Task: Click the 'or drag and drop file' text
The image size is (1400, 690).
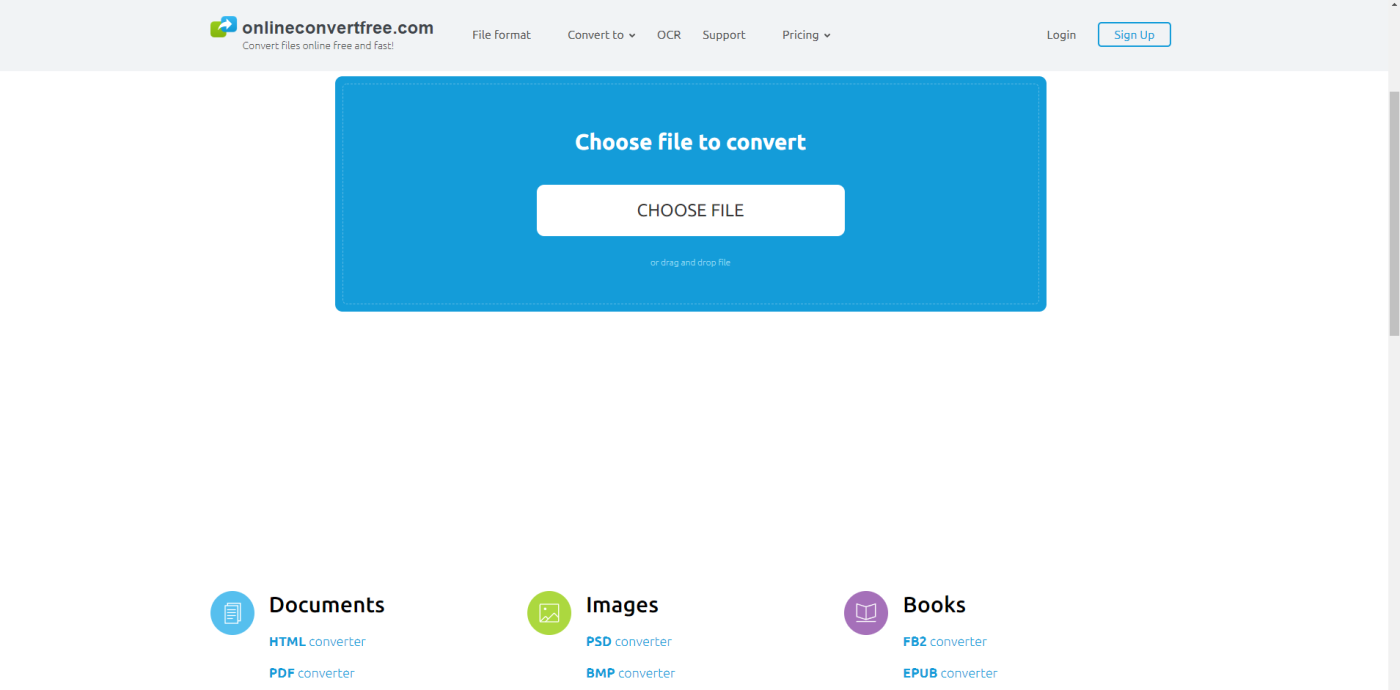Action: coord(690,263)
